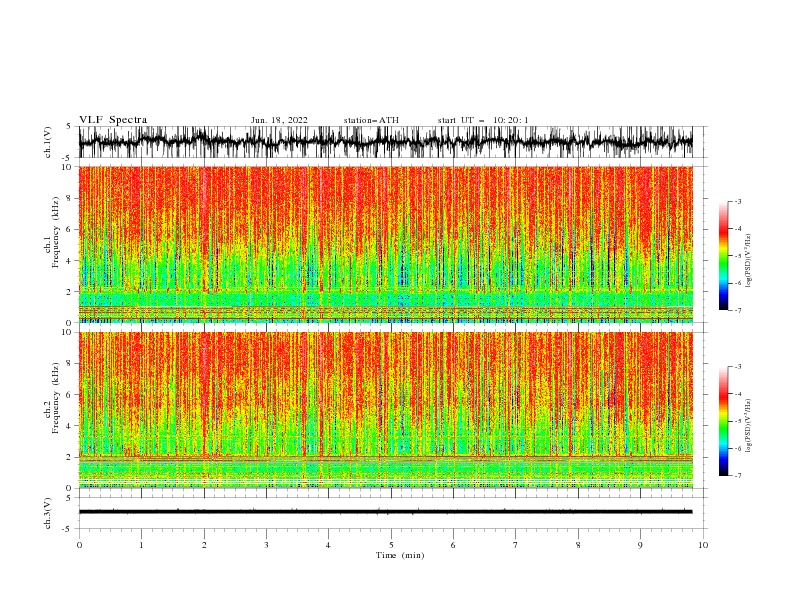This screenshot has height=612, width=792.
Task: Click the ch.1 frequency spectrogram panel
Action: tap(385, 244)
